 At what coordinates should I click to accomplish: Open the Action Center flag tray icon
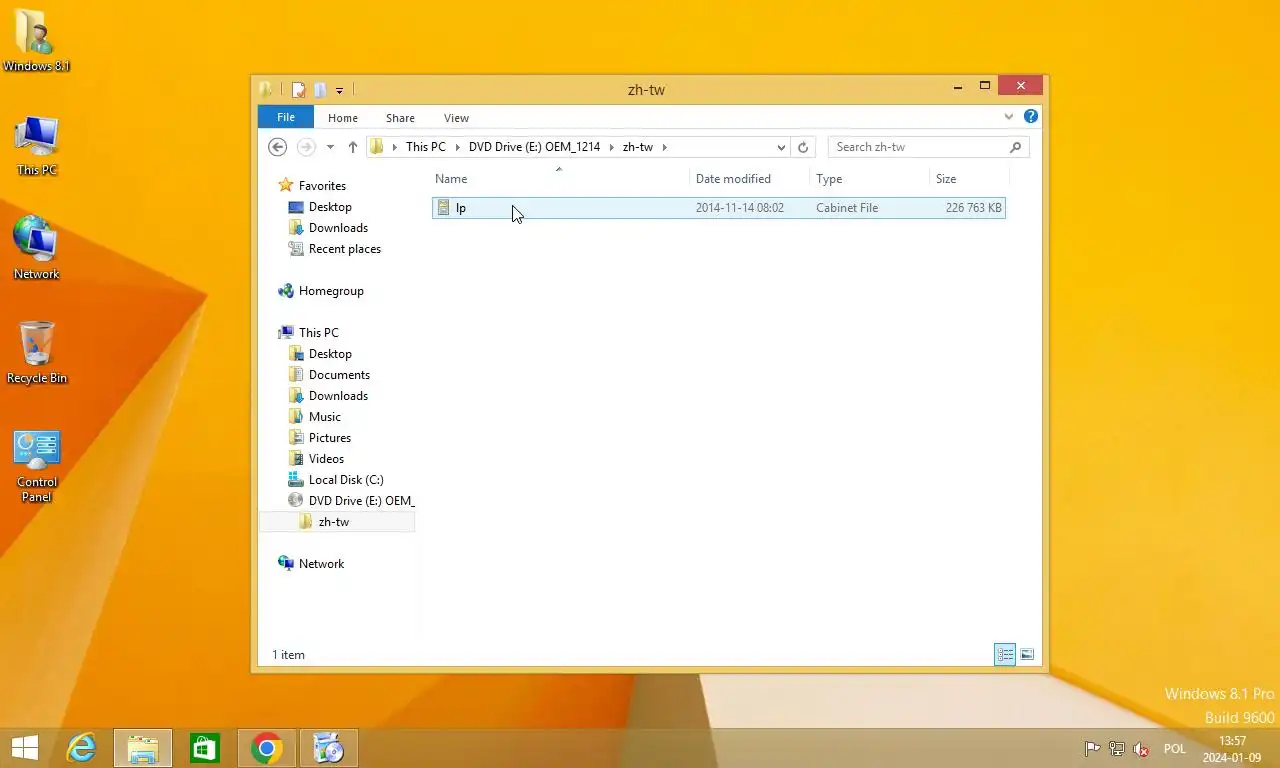(1093, 748)
